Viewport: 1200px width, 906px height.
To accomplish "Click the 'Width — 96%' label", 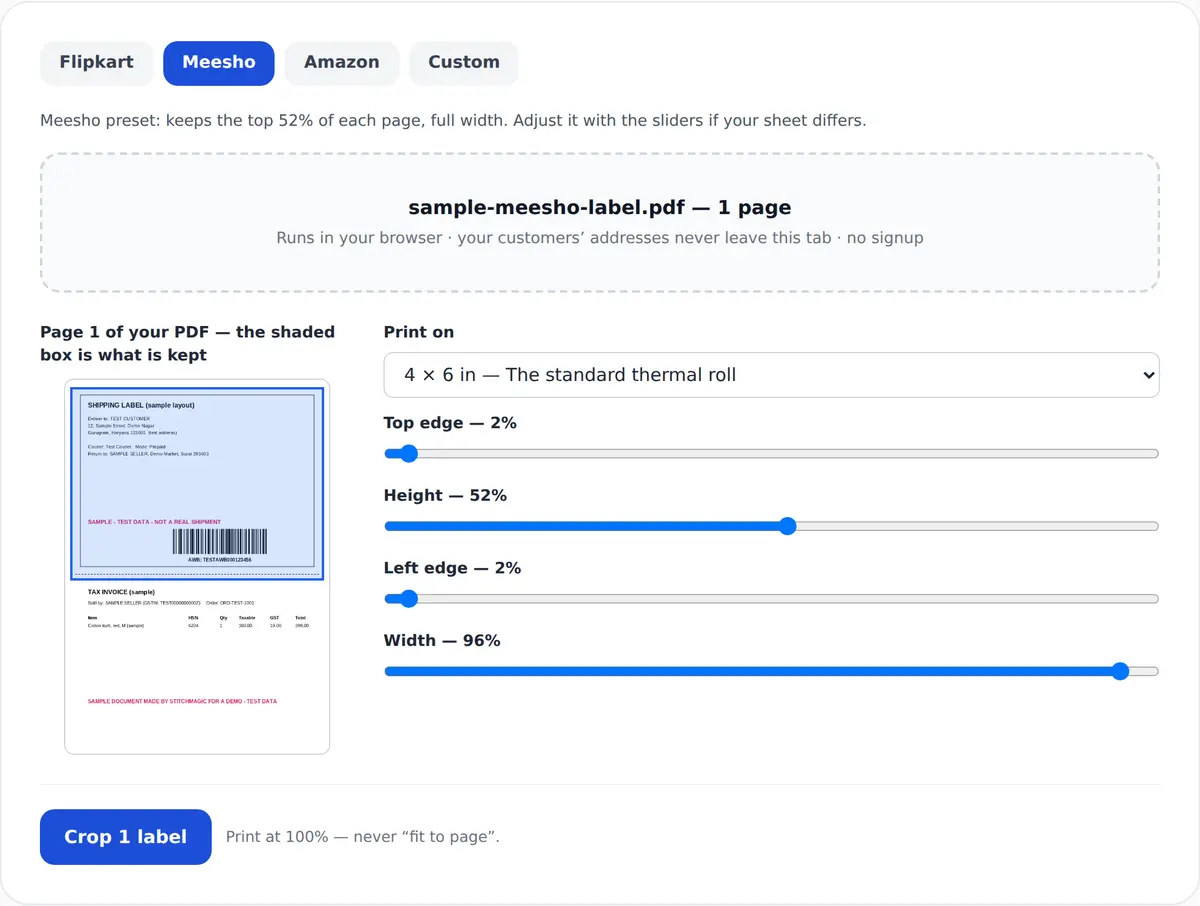I will tap(442, 640).
